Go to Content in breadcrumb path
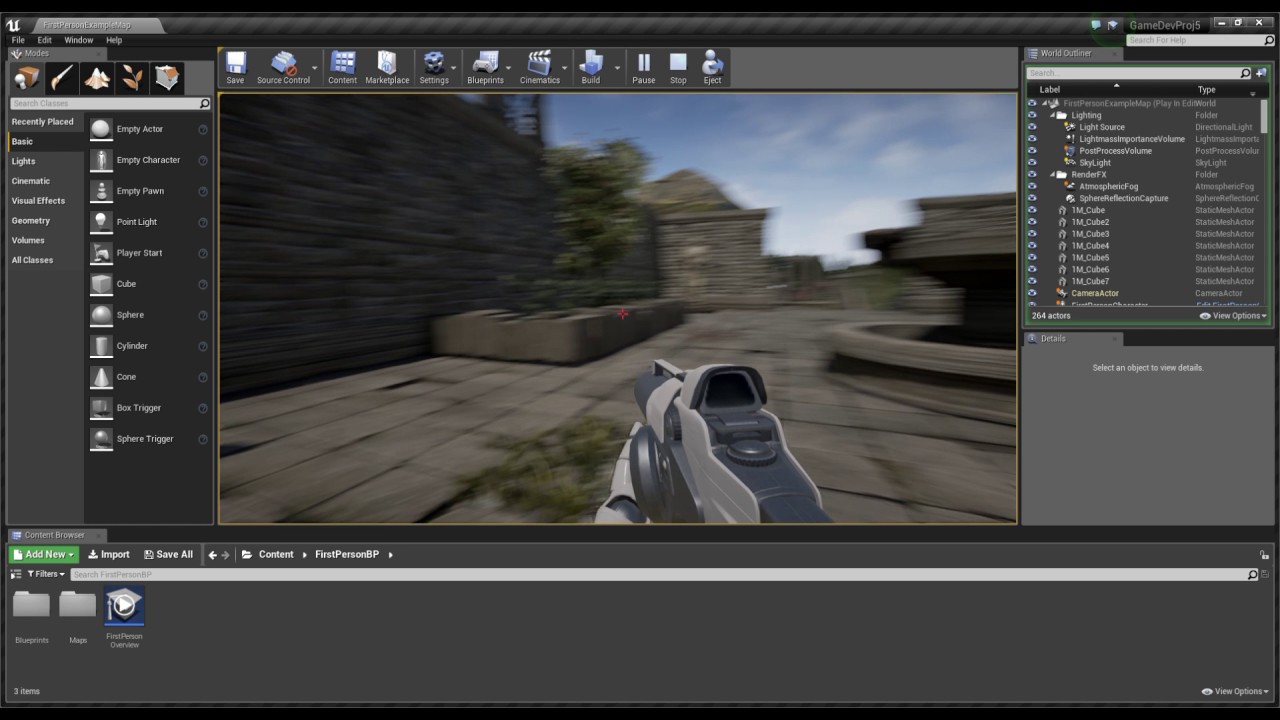This screenshot has width=1280, height=720. point(276,554)
